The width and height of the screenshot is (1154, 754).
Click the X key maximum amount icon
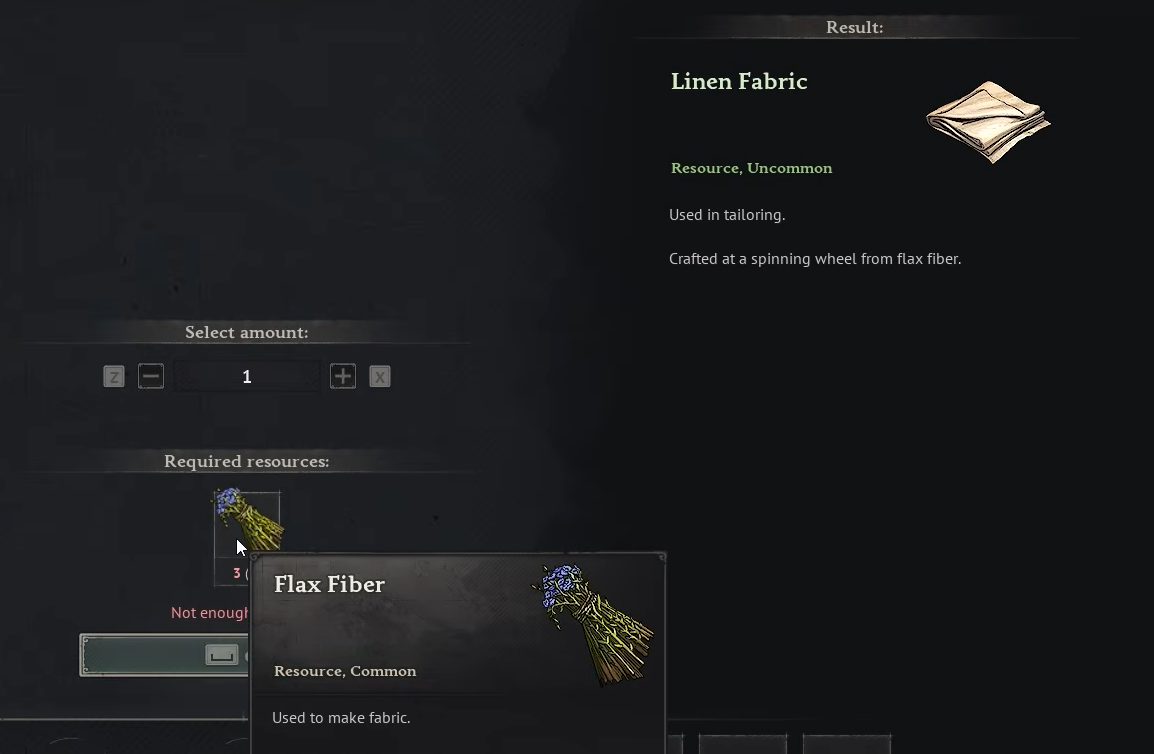click(x=380, y=377)
